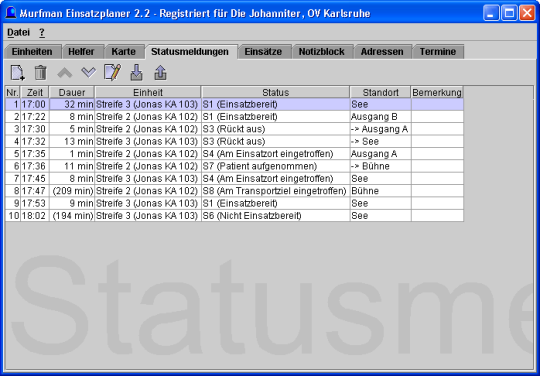Click the Bemerkung column header
Image resolution: width=540 pixels, height=376 pixels.
click(437, 92)
